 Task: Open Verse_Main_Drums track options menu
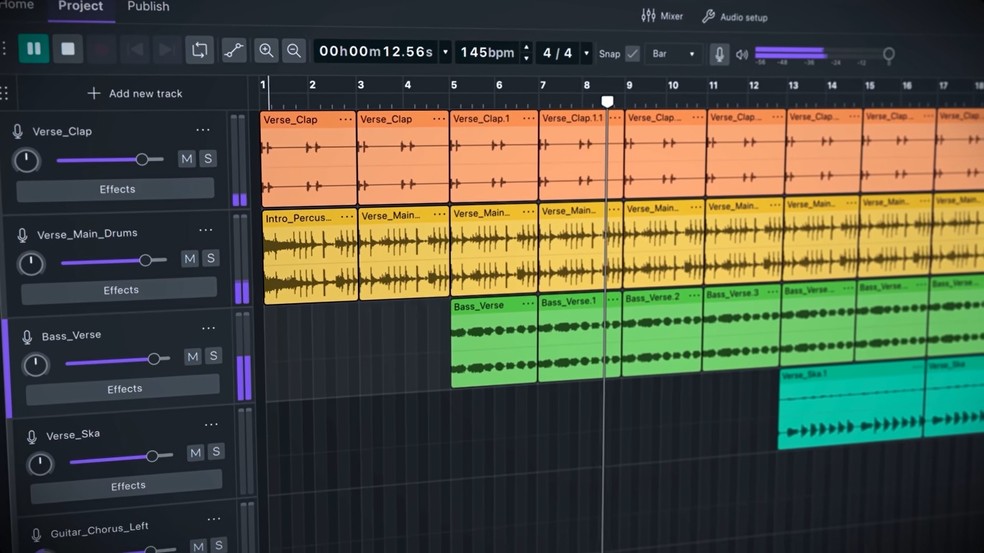click(206, 230)
